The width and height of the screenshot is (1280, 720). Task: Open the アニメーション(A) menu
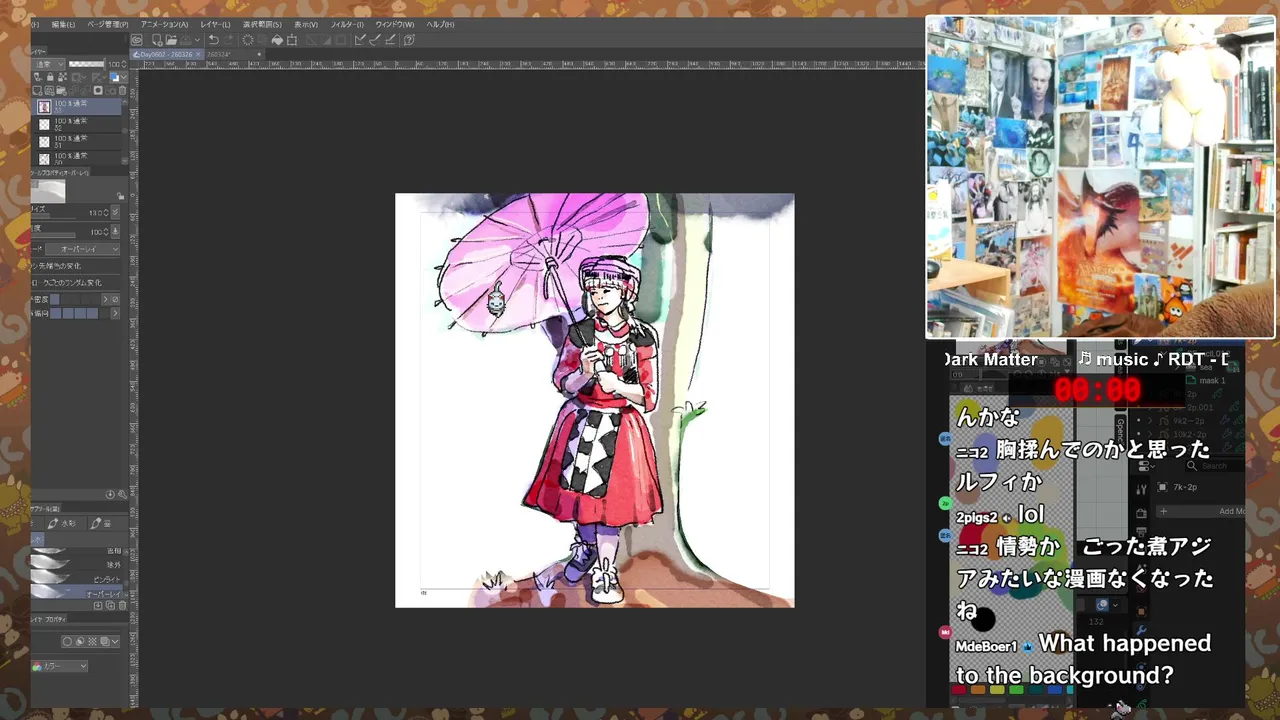(x=164, y=24)
